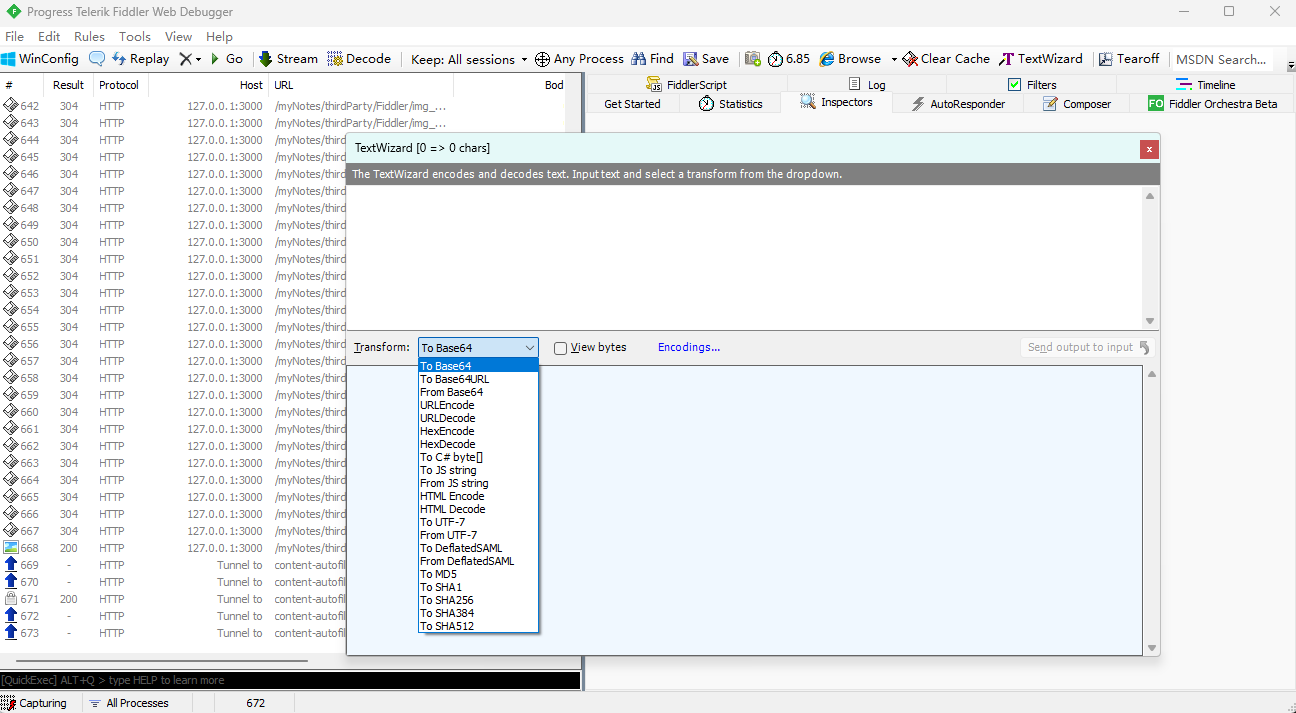The height and width of the screenshot is (713, 1296).
Task: Open the File menu
Action: 14,36
